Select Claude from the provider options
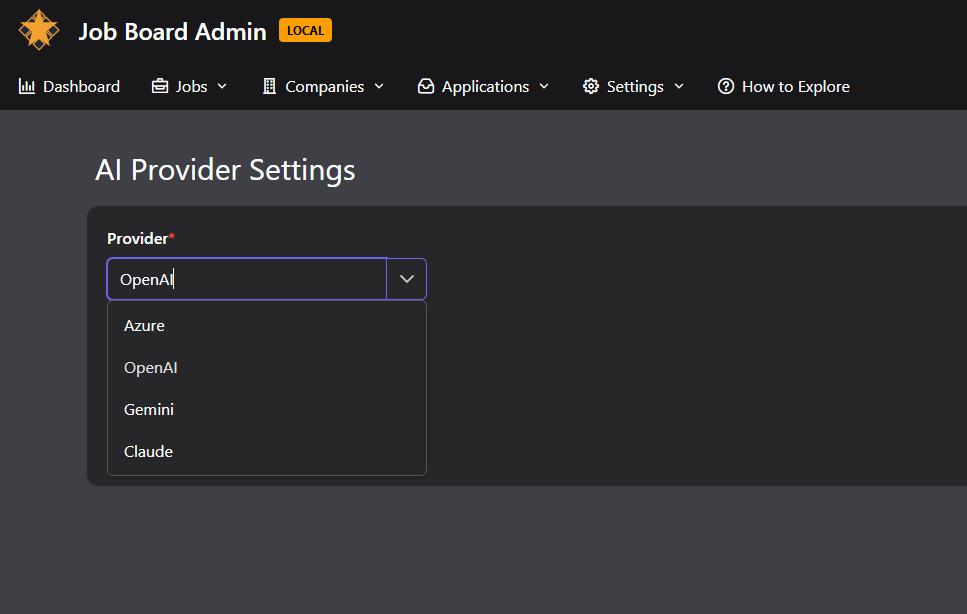967x614 pixels. tap(148, 452)
